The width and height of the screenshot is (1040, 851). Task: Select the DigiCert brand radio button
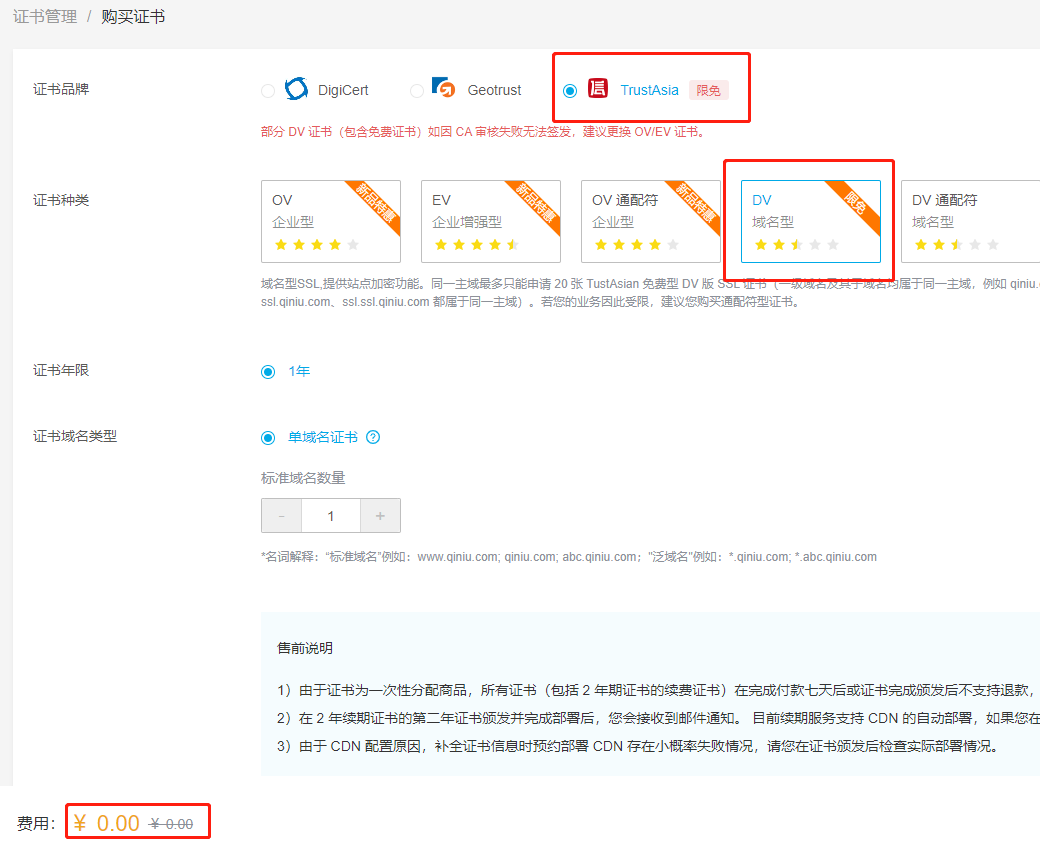pyautogui.click(x=268, y=91)
